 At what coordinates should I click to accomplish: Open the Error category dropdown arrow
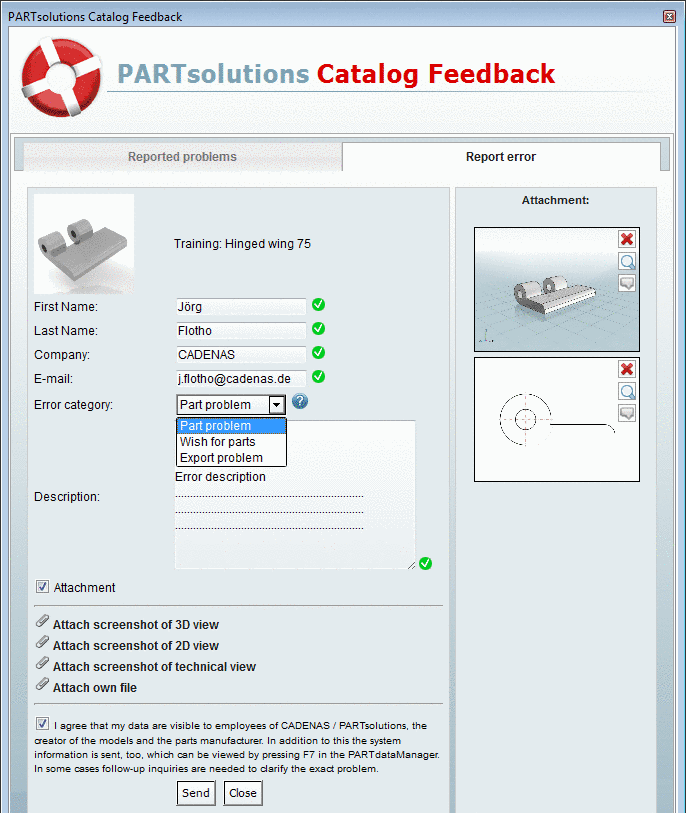tap(276, 405)
